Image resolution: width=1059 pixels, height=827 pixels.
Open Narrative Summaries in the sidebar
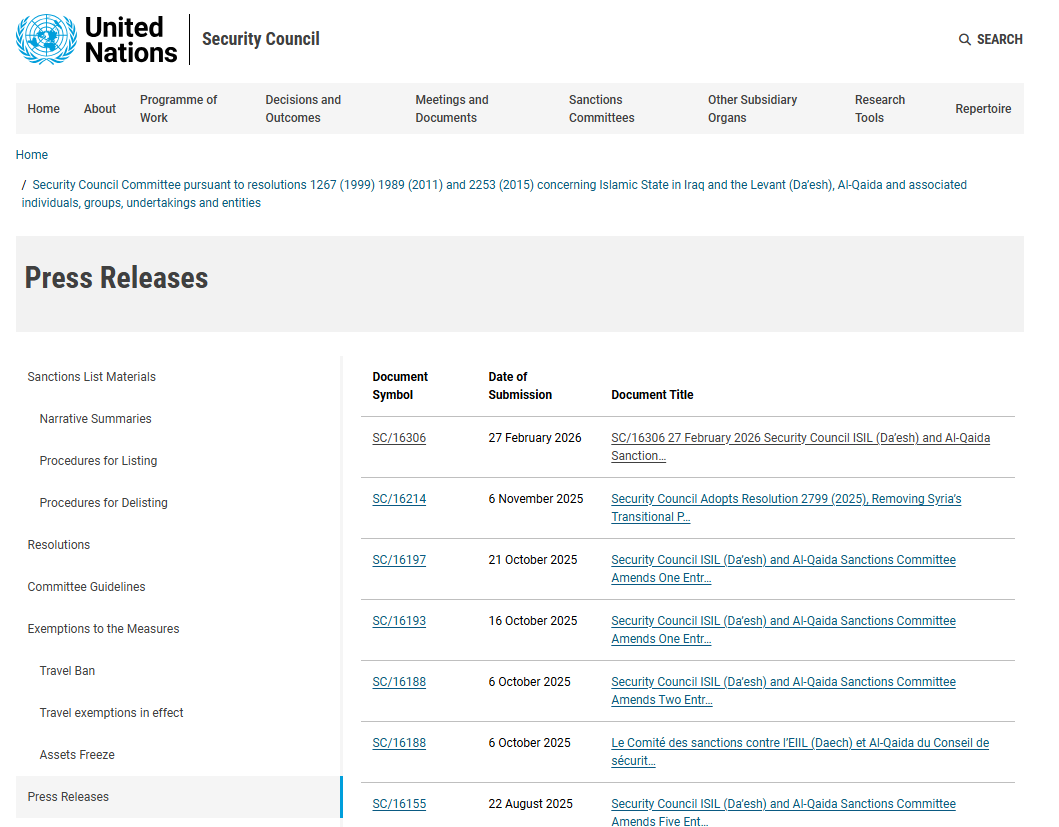pos(95,419)
